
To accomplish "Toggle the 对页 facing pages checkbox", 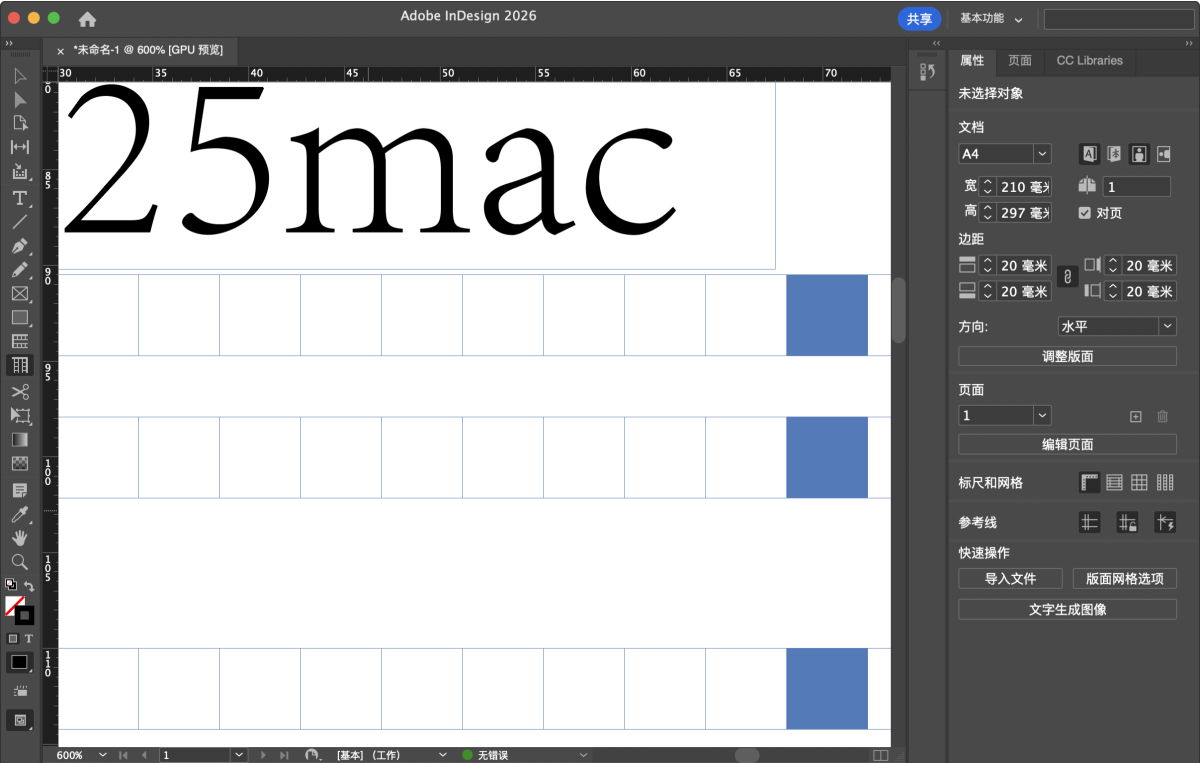I will tap(1085, 213).
